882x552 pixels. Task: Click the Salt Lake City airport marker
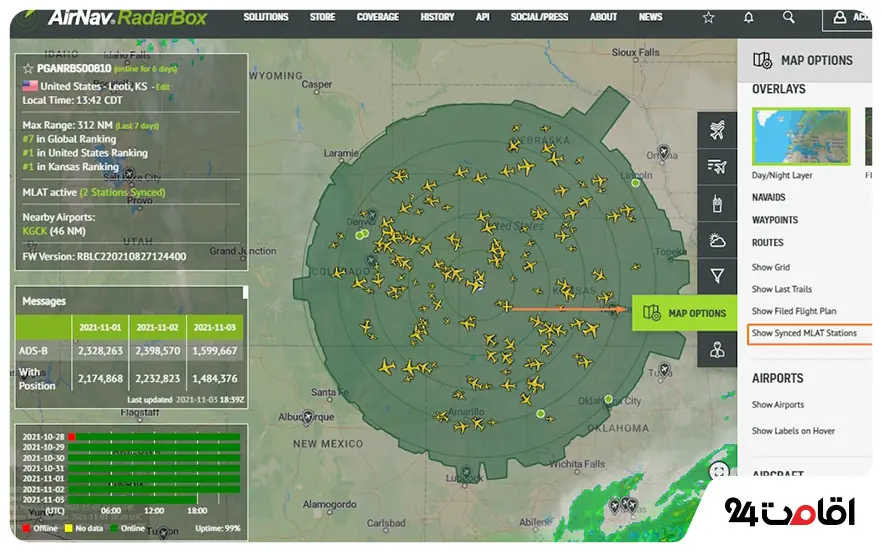pos(129,174)
